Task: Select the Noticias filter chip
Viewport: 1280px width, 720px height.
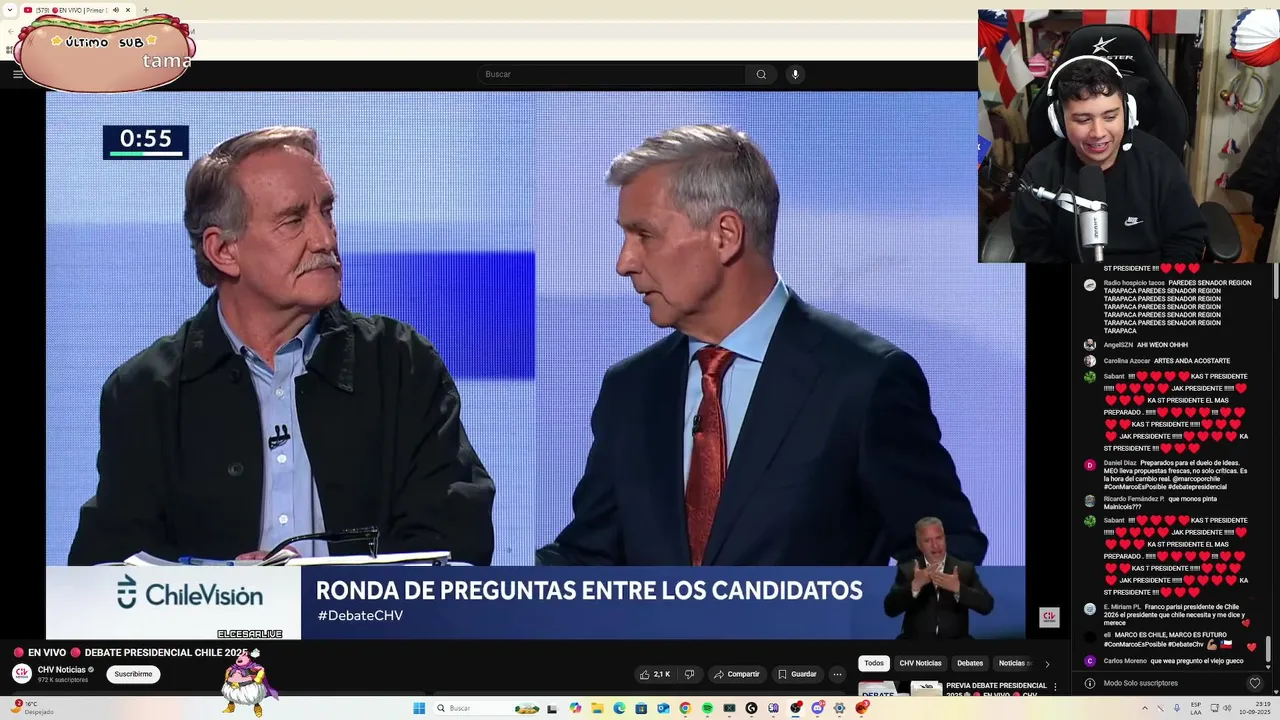Action: (1012, 663)
